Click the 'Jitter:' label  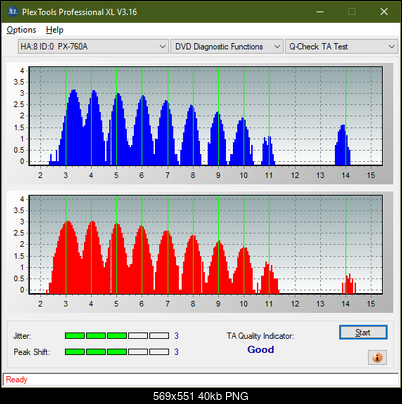(22, 336)
